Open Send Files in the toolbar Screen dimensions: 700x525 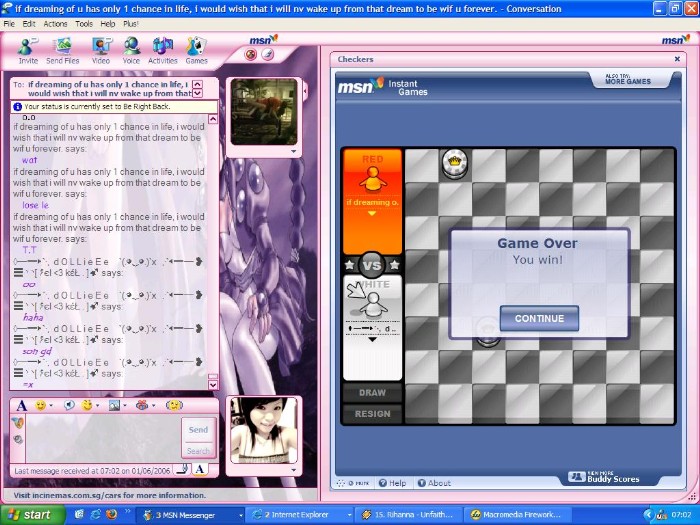[62, 51]
